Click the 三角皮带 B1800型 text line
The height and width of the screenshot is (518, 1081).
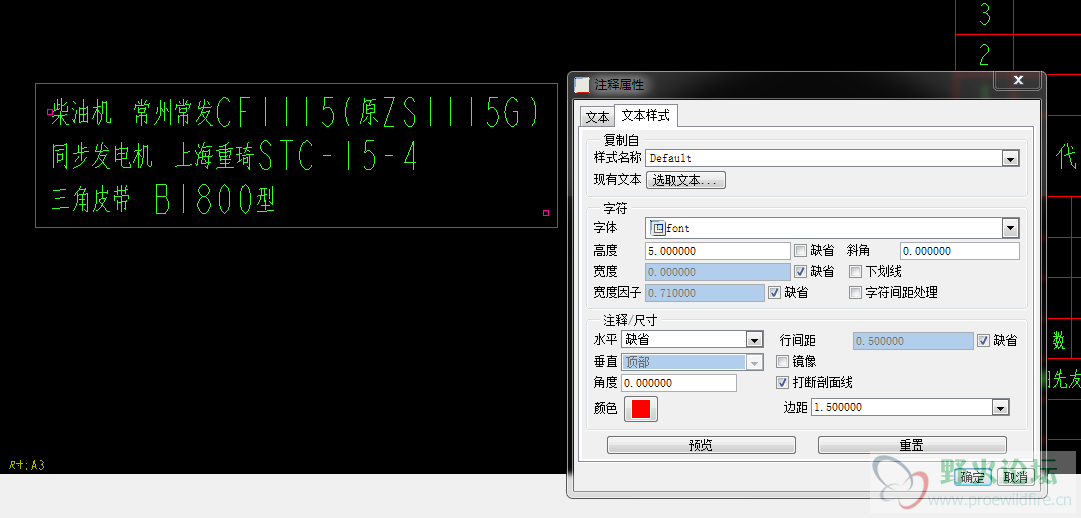tap(163, 201)
